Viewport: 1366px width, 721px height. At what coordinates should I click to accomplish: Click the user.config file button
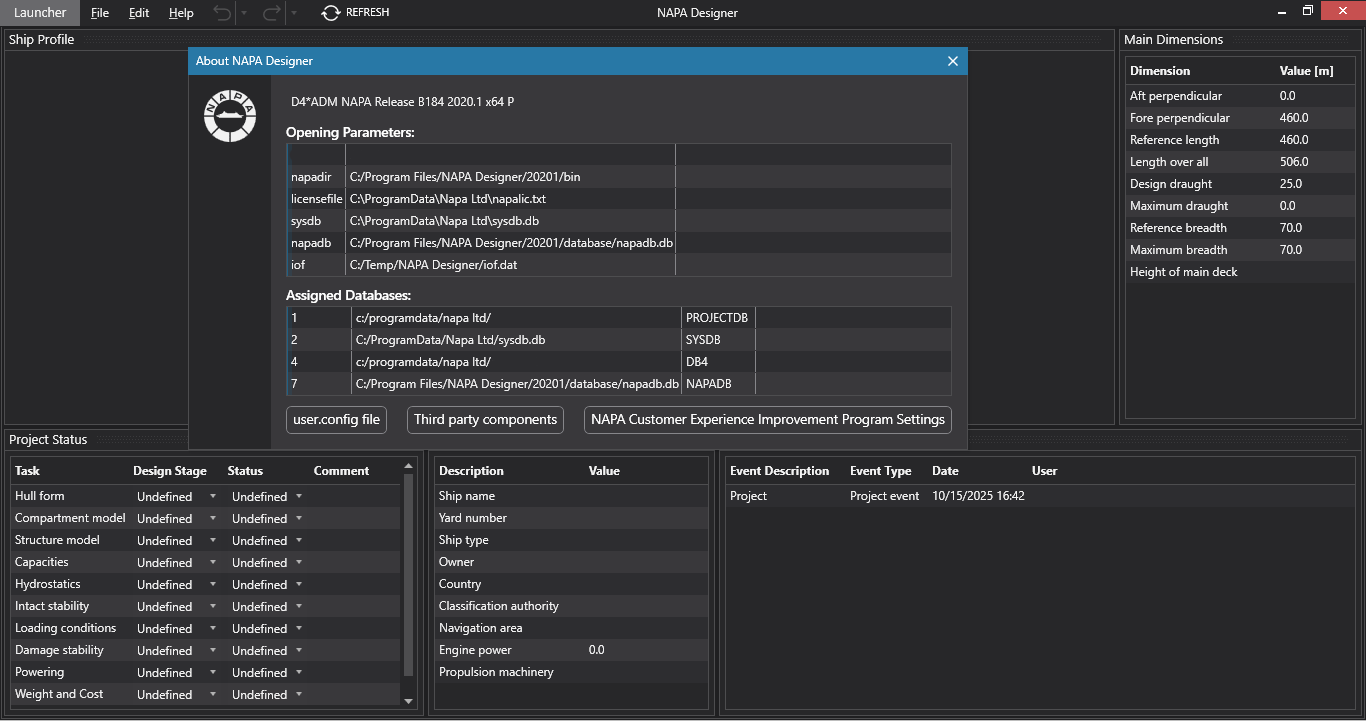pyautogui.click(x=336, y=420)
